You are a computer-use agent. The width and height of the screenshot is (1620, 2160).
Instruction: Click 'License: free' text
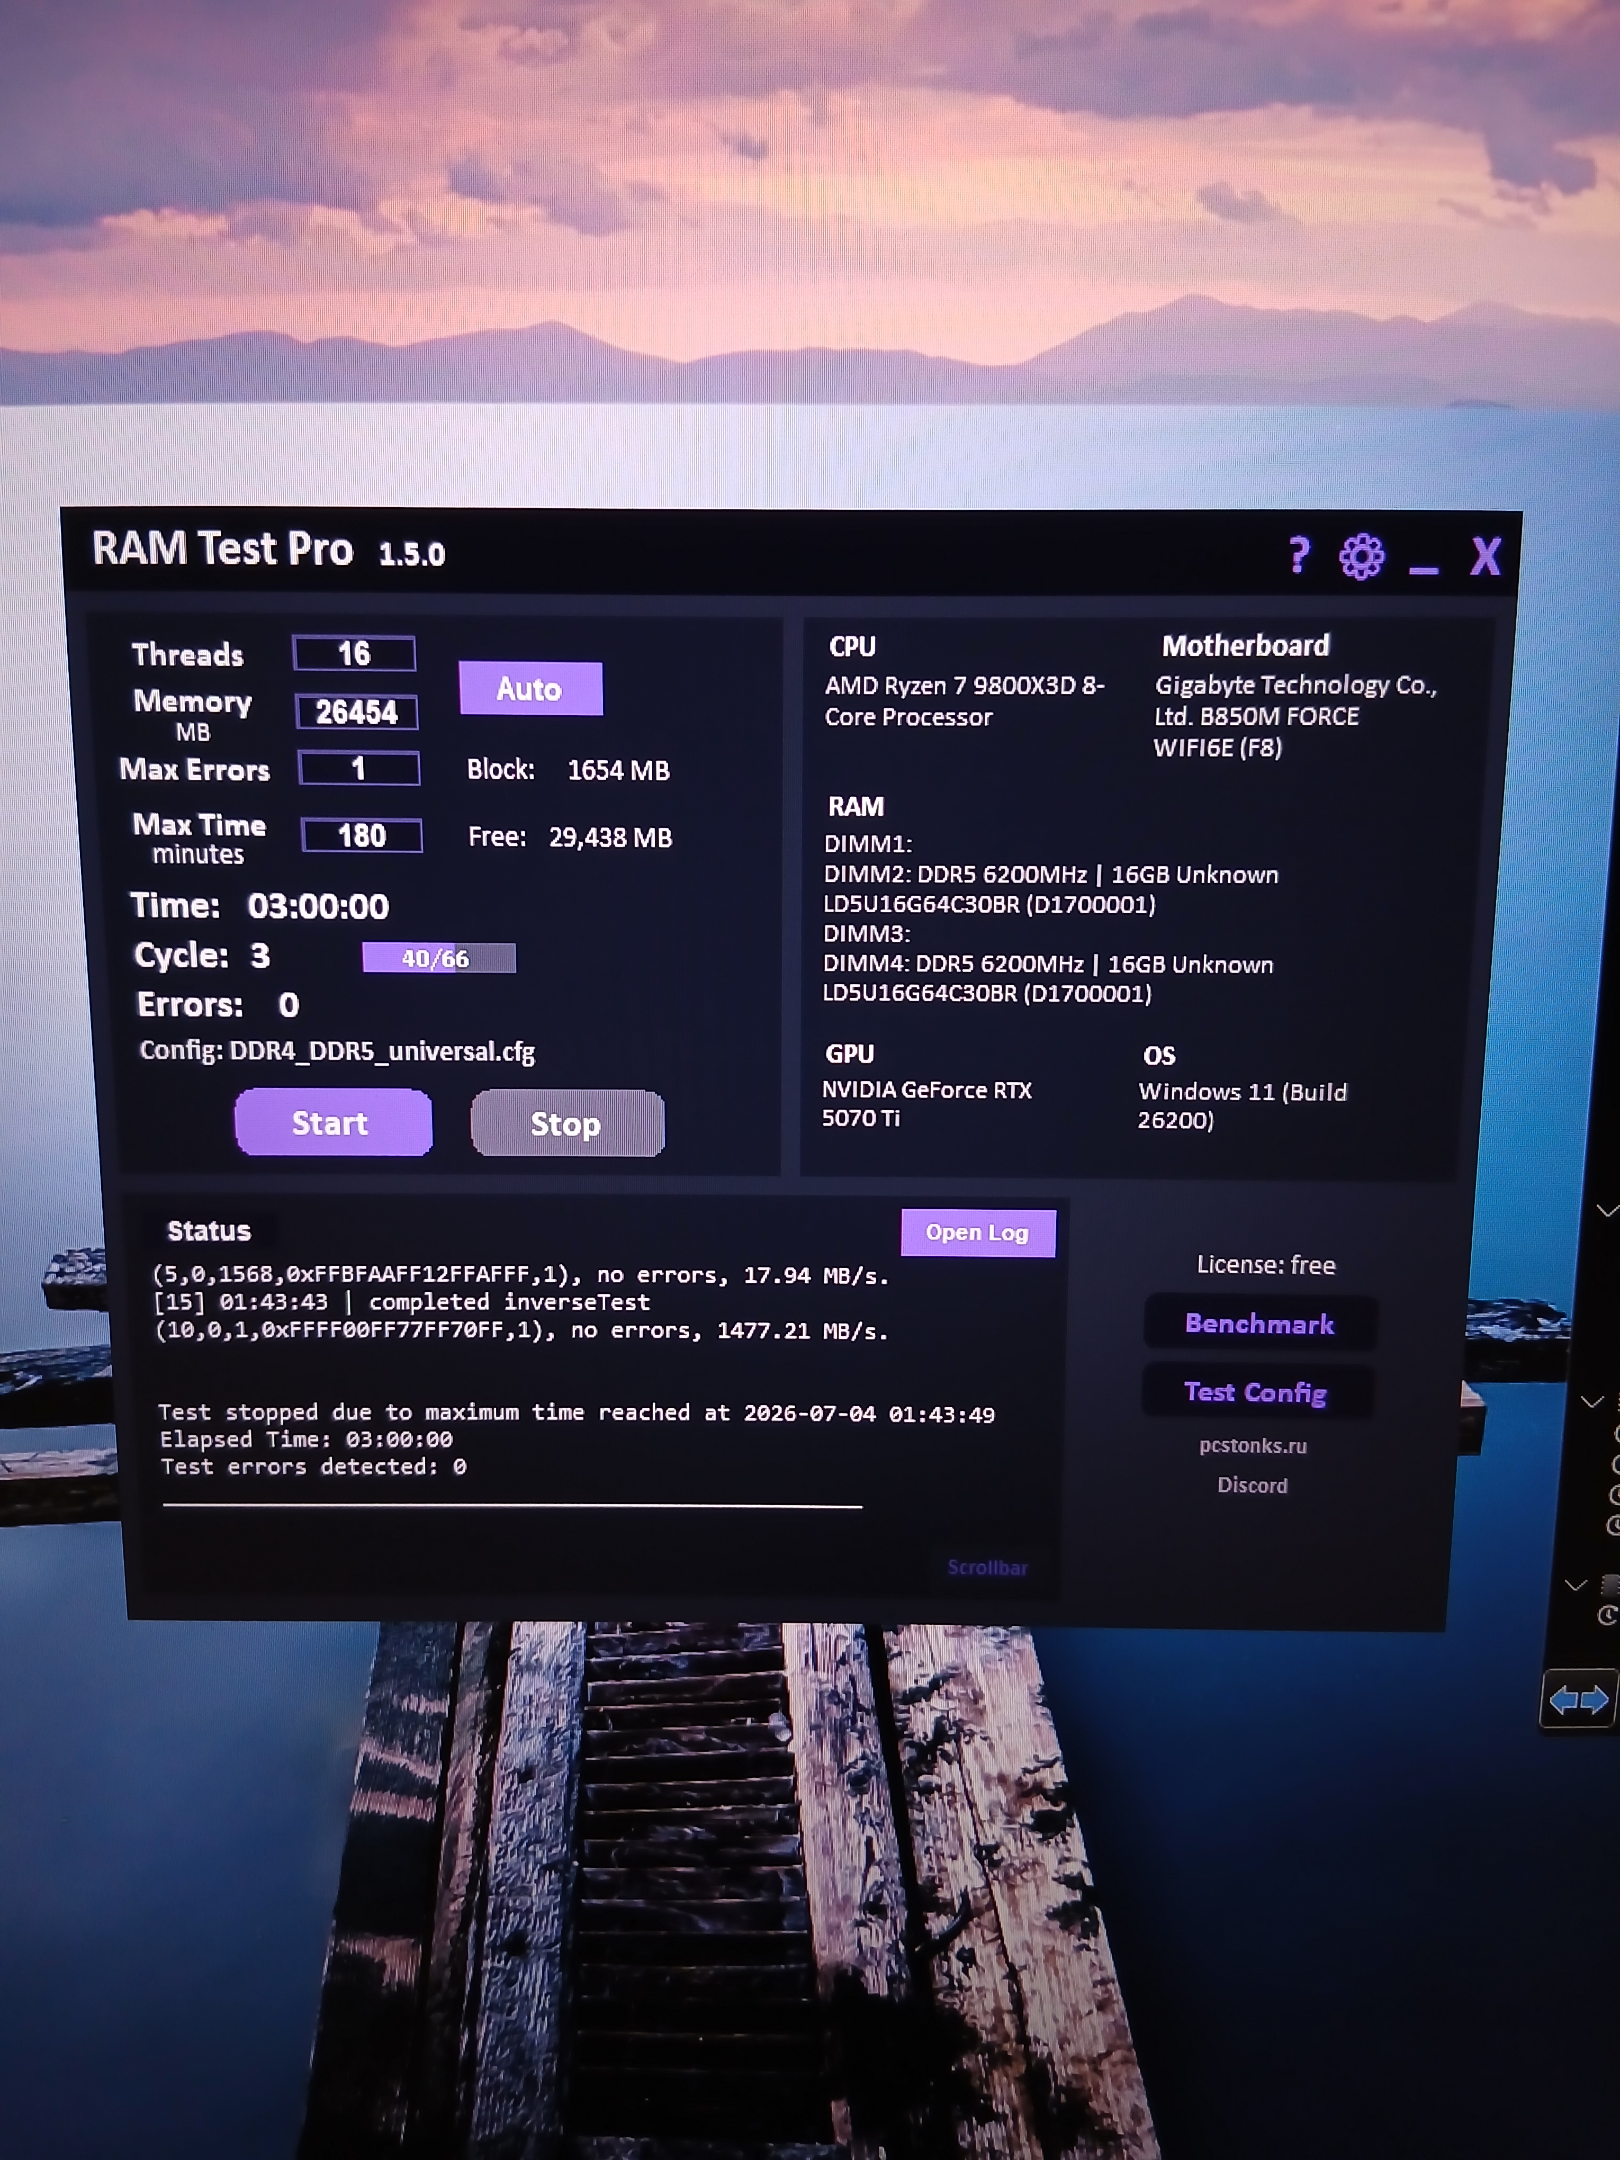coord(1266,1265)
